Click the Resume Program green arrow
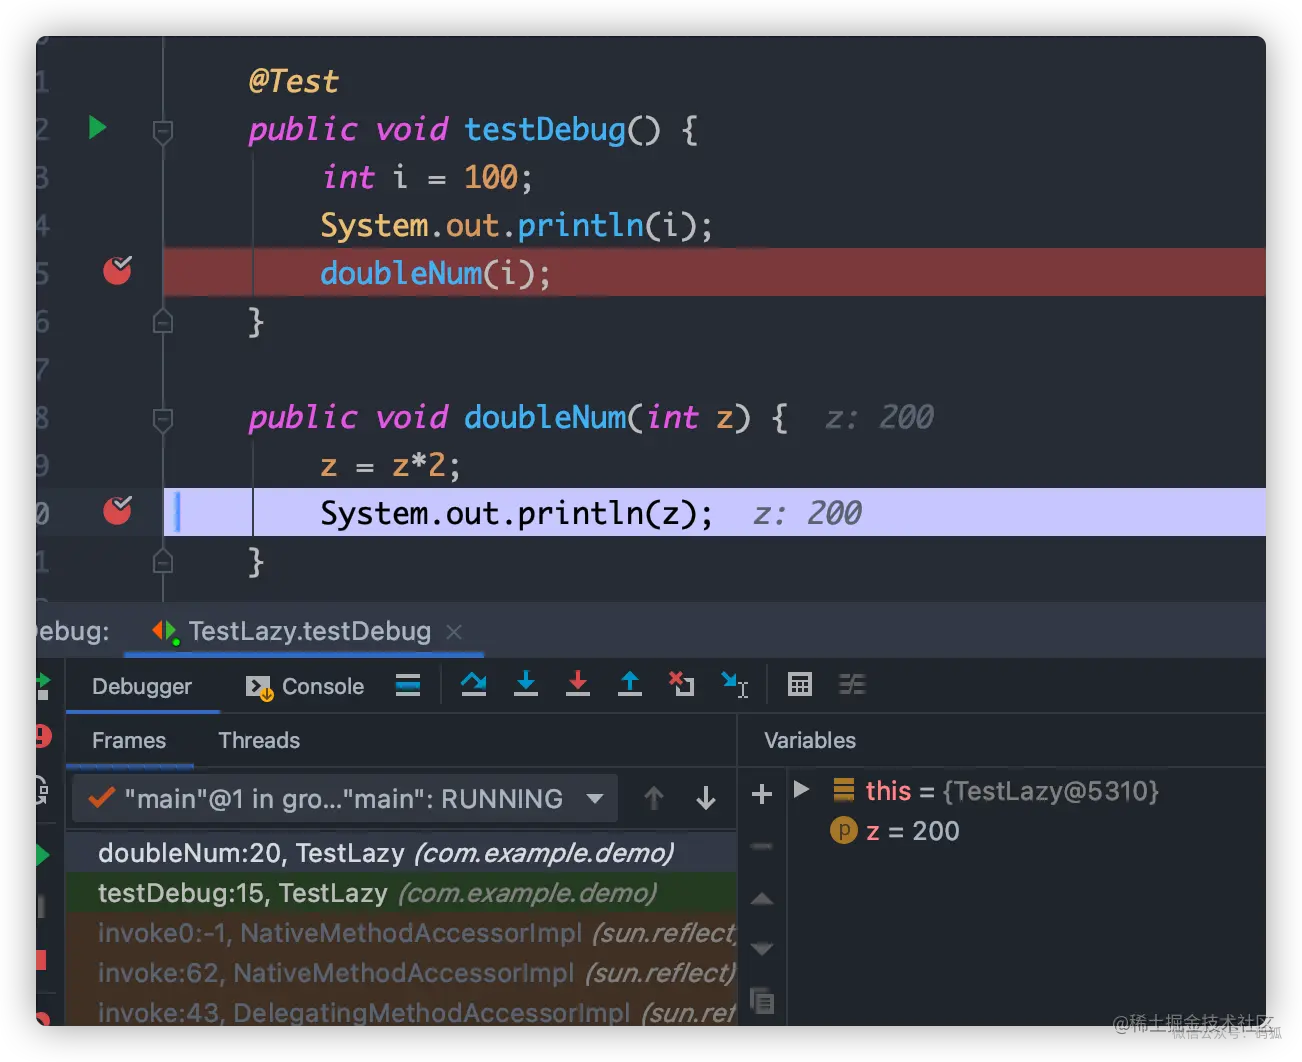1302x1062 pixels. coord(42,855)
